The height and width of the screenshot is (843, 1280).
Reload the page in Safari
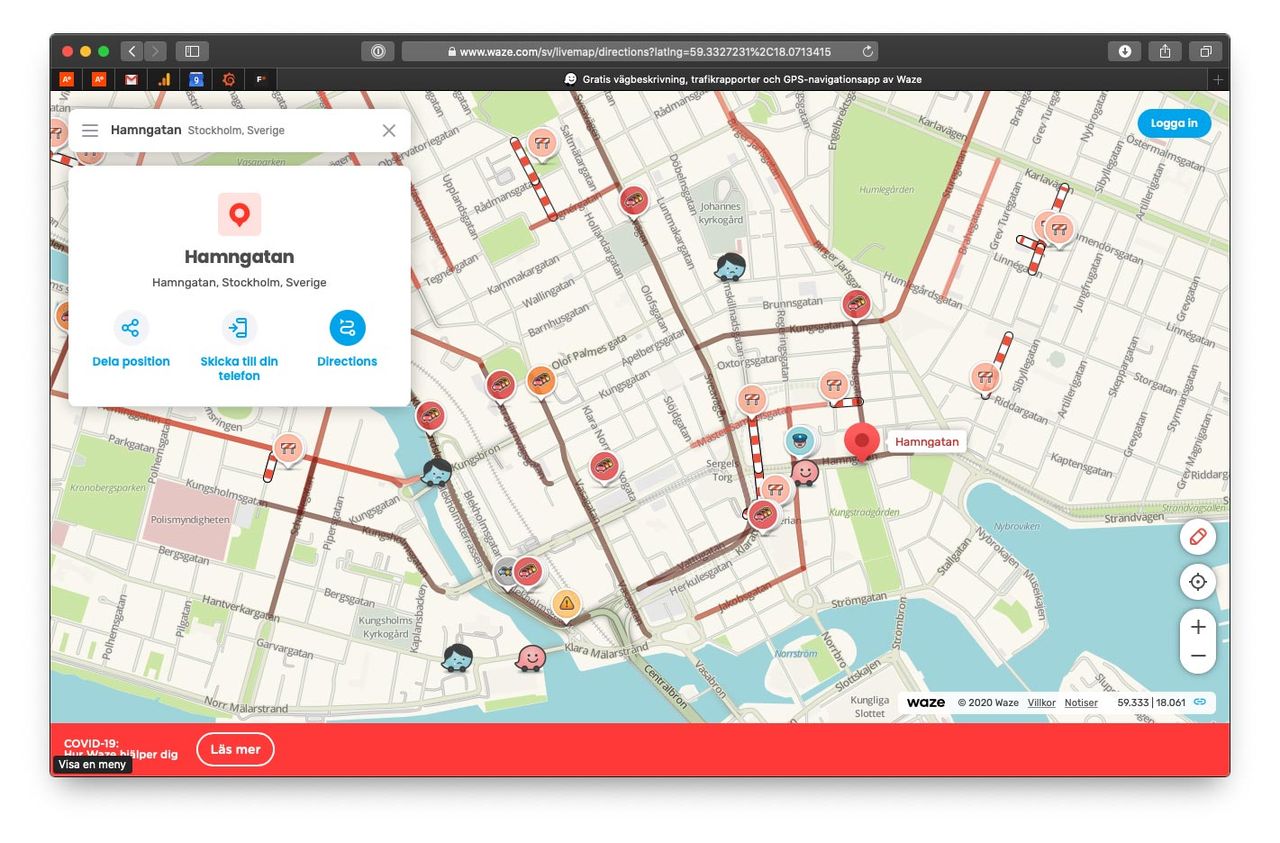click(867, 51)
